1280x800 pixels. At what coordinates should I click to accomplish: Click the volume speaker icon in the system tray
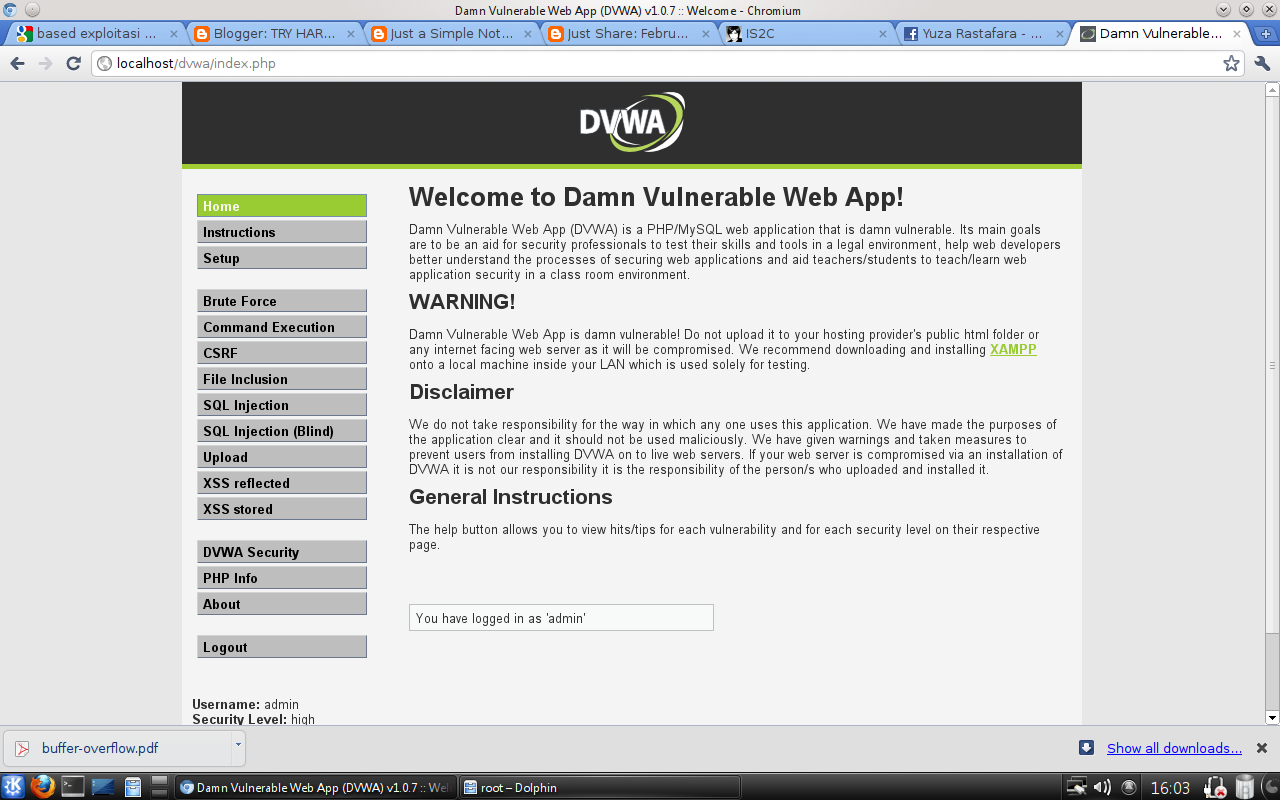coord(1101,787)
